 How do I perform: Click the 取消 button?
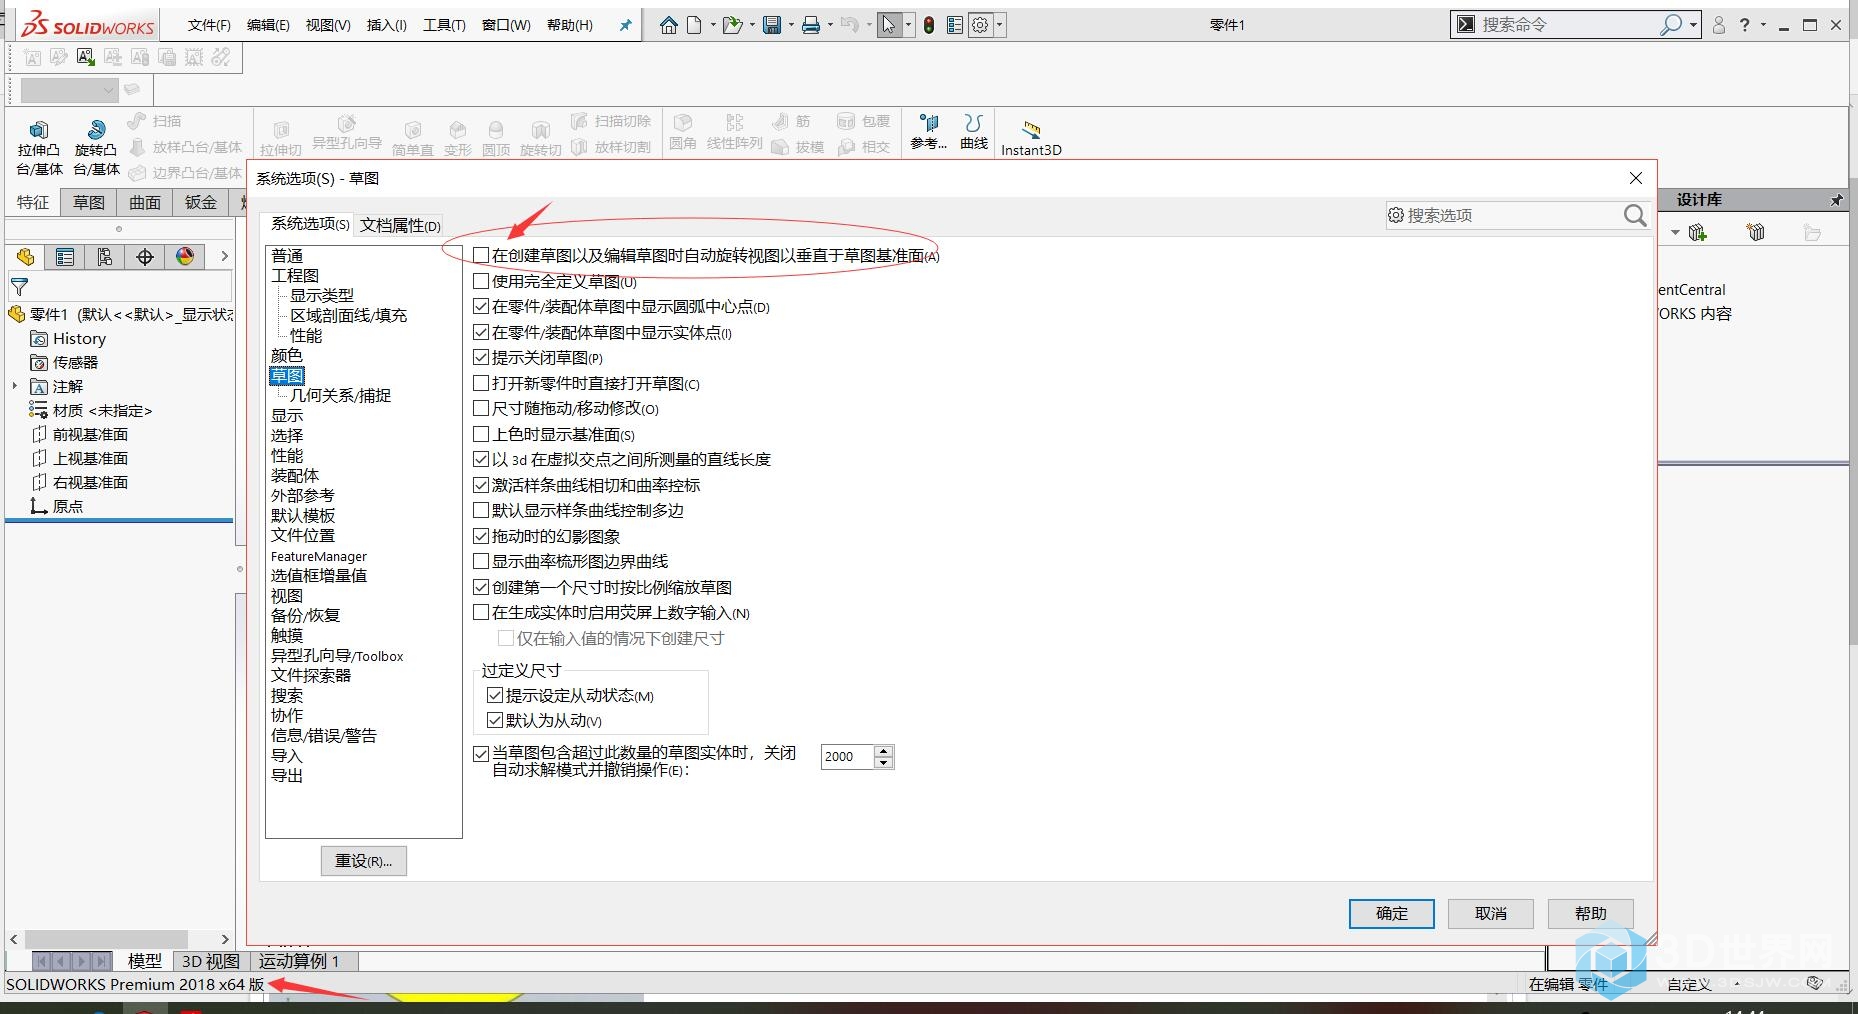click(x=1490, y=913)
